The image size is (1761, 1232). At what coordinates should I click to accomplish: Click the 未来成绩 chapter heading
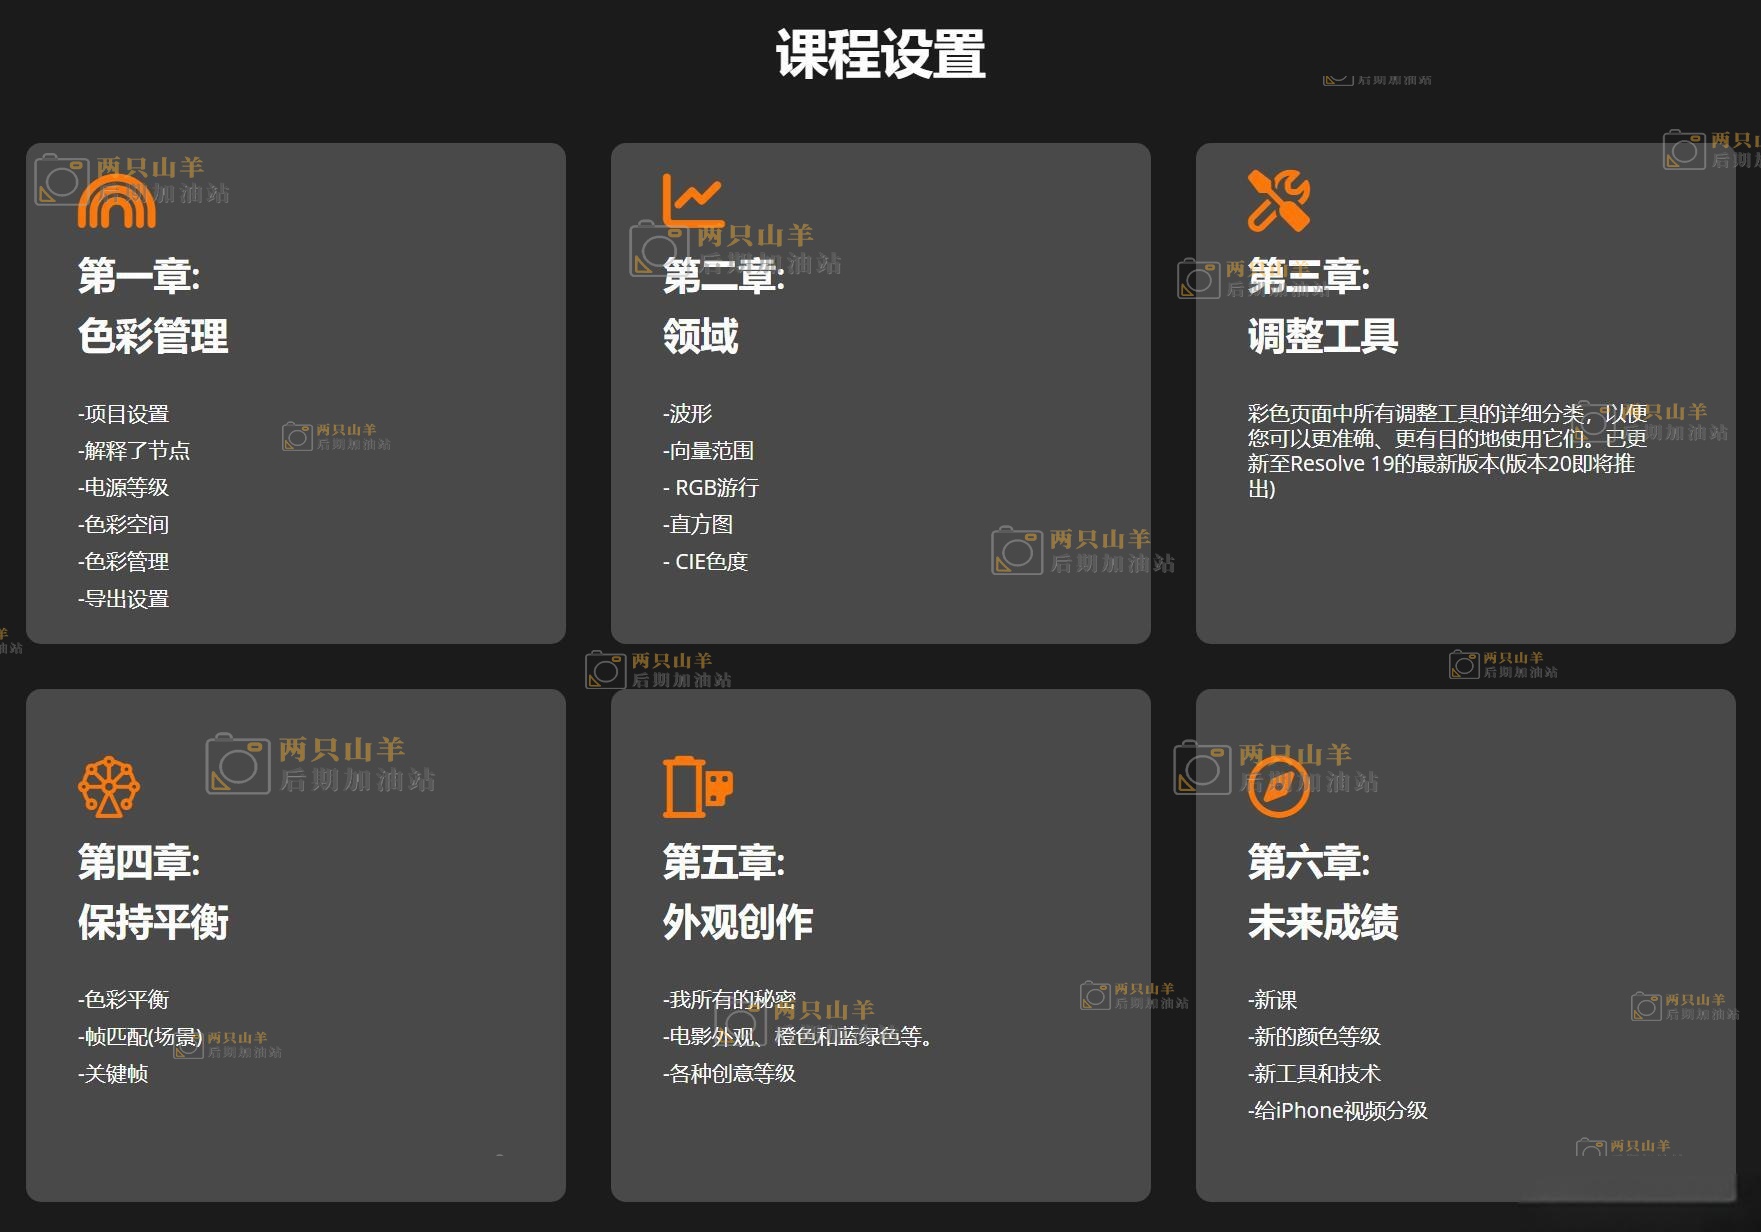pos(1322,922)
